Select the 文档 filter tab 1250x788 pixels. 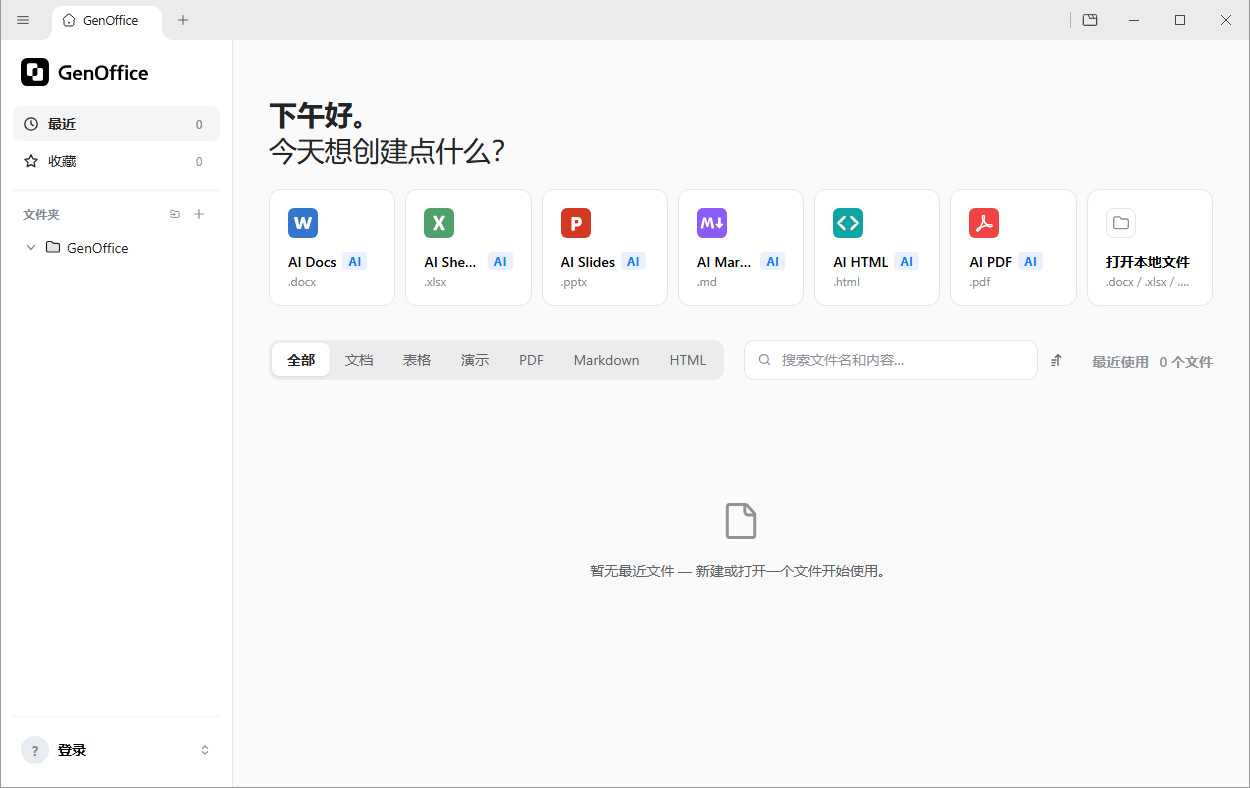(x=359, y=360)
